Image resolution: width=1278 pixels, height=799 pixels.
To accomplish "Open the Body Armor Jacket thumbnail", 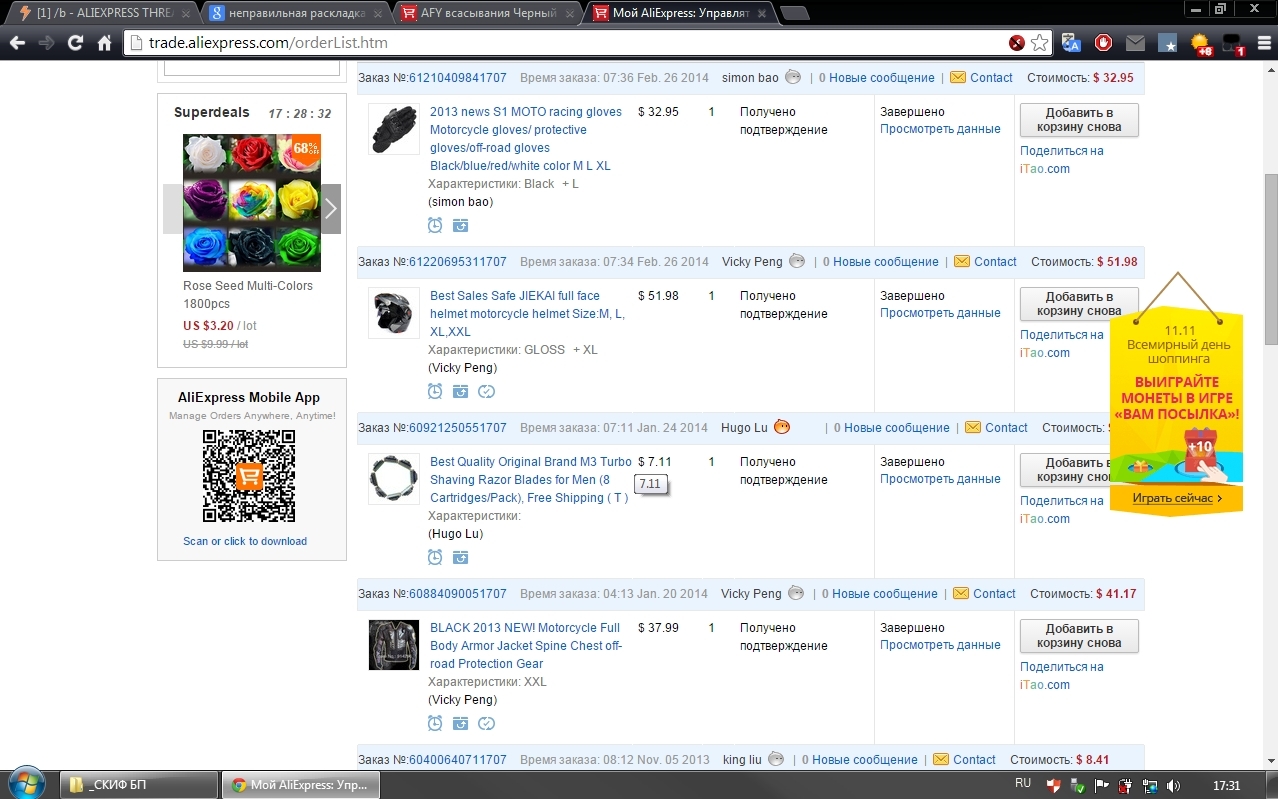I will coord(394,645).
